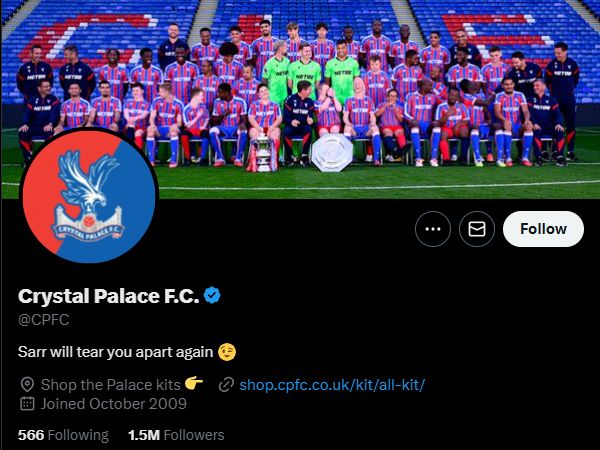Follow the Crystal Palace F.C. account
Viewport: 600px width, 450px height.
point(543,229)
